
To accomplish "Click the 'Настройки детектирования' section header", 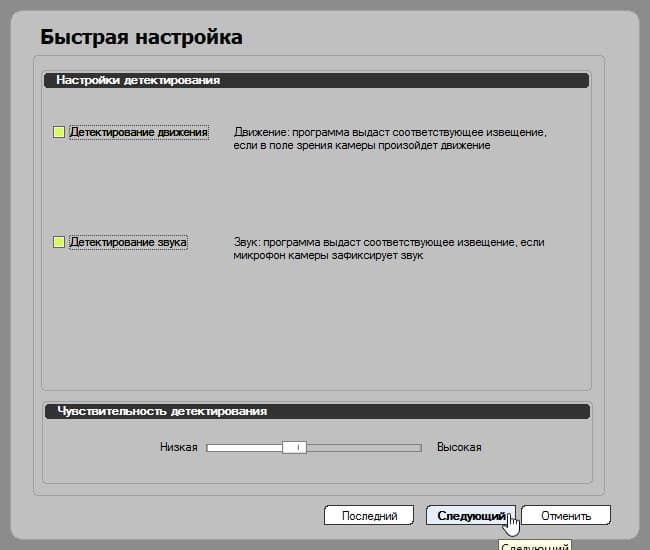I will pos(316,80).
